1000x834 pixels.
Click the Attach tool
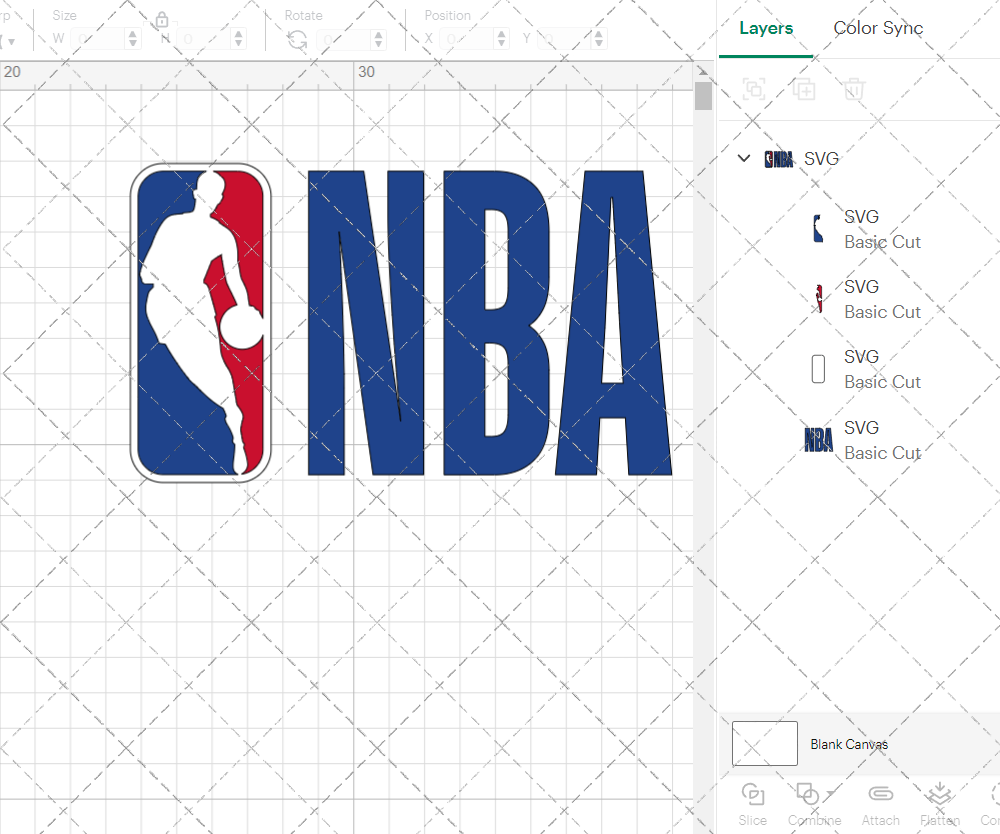tap(881, 805)
